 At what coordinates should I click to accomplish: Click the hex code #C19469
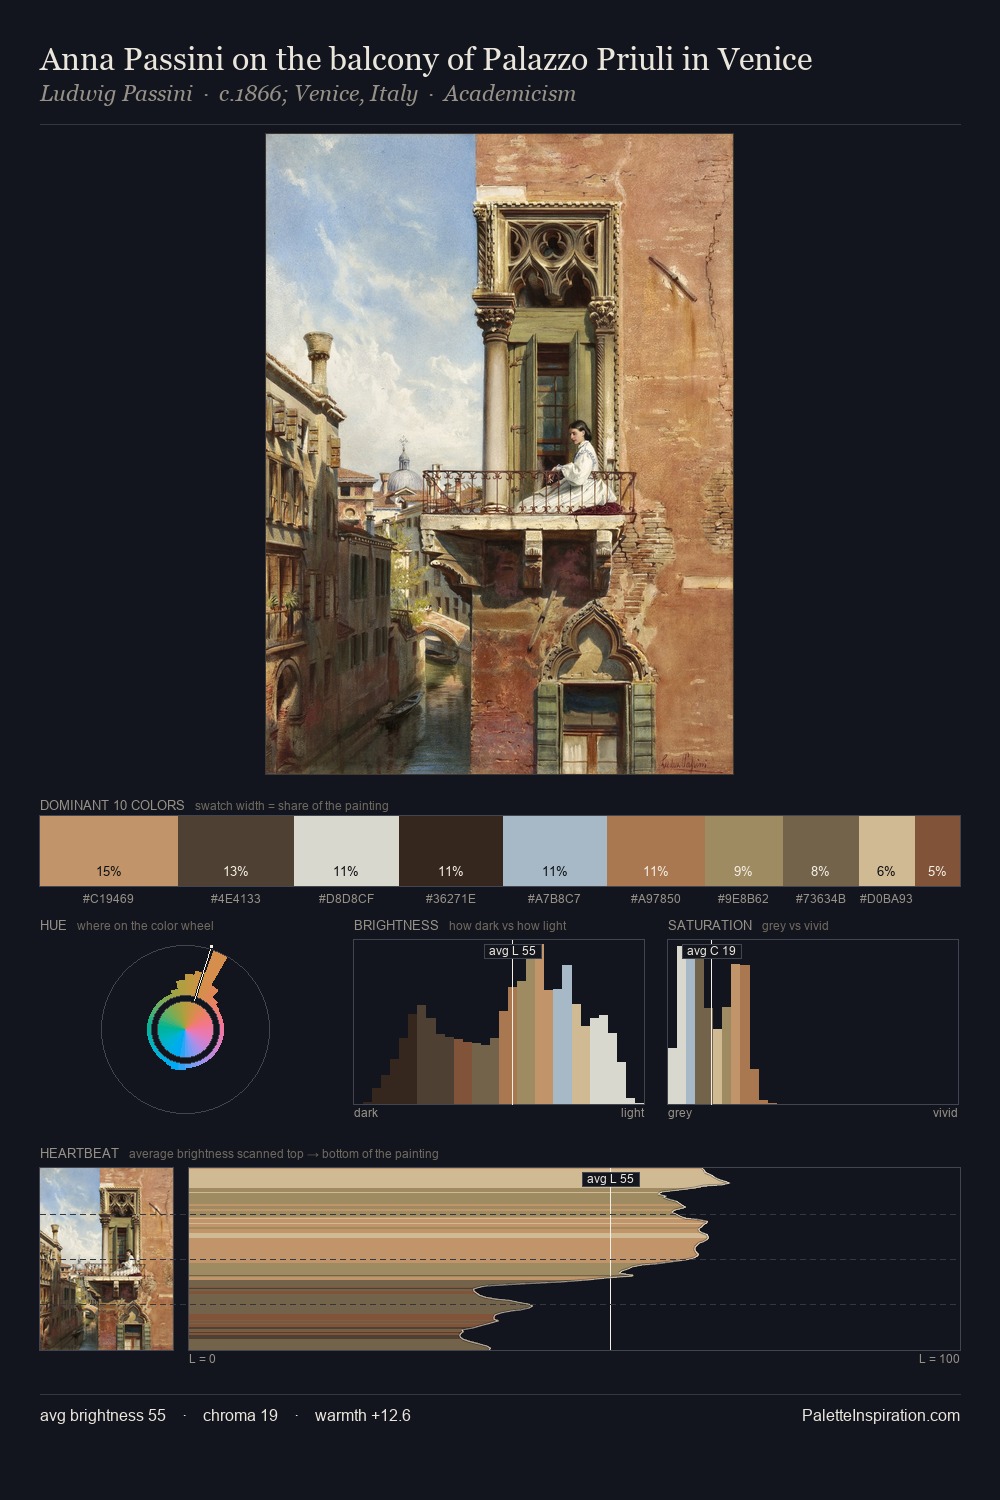click(x=108, y=899)
